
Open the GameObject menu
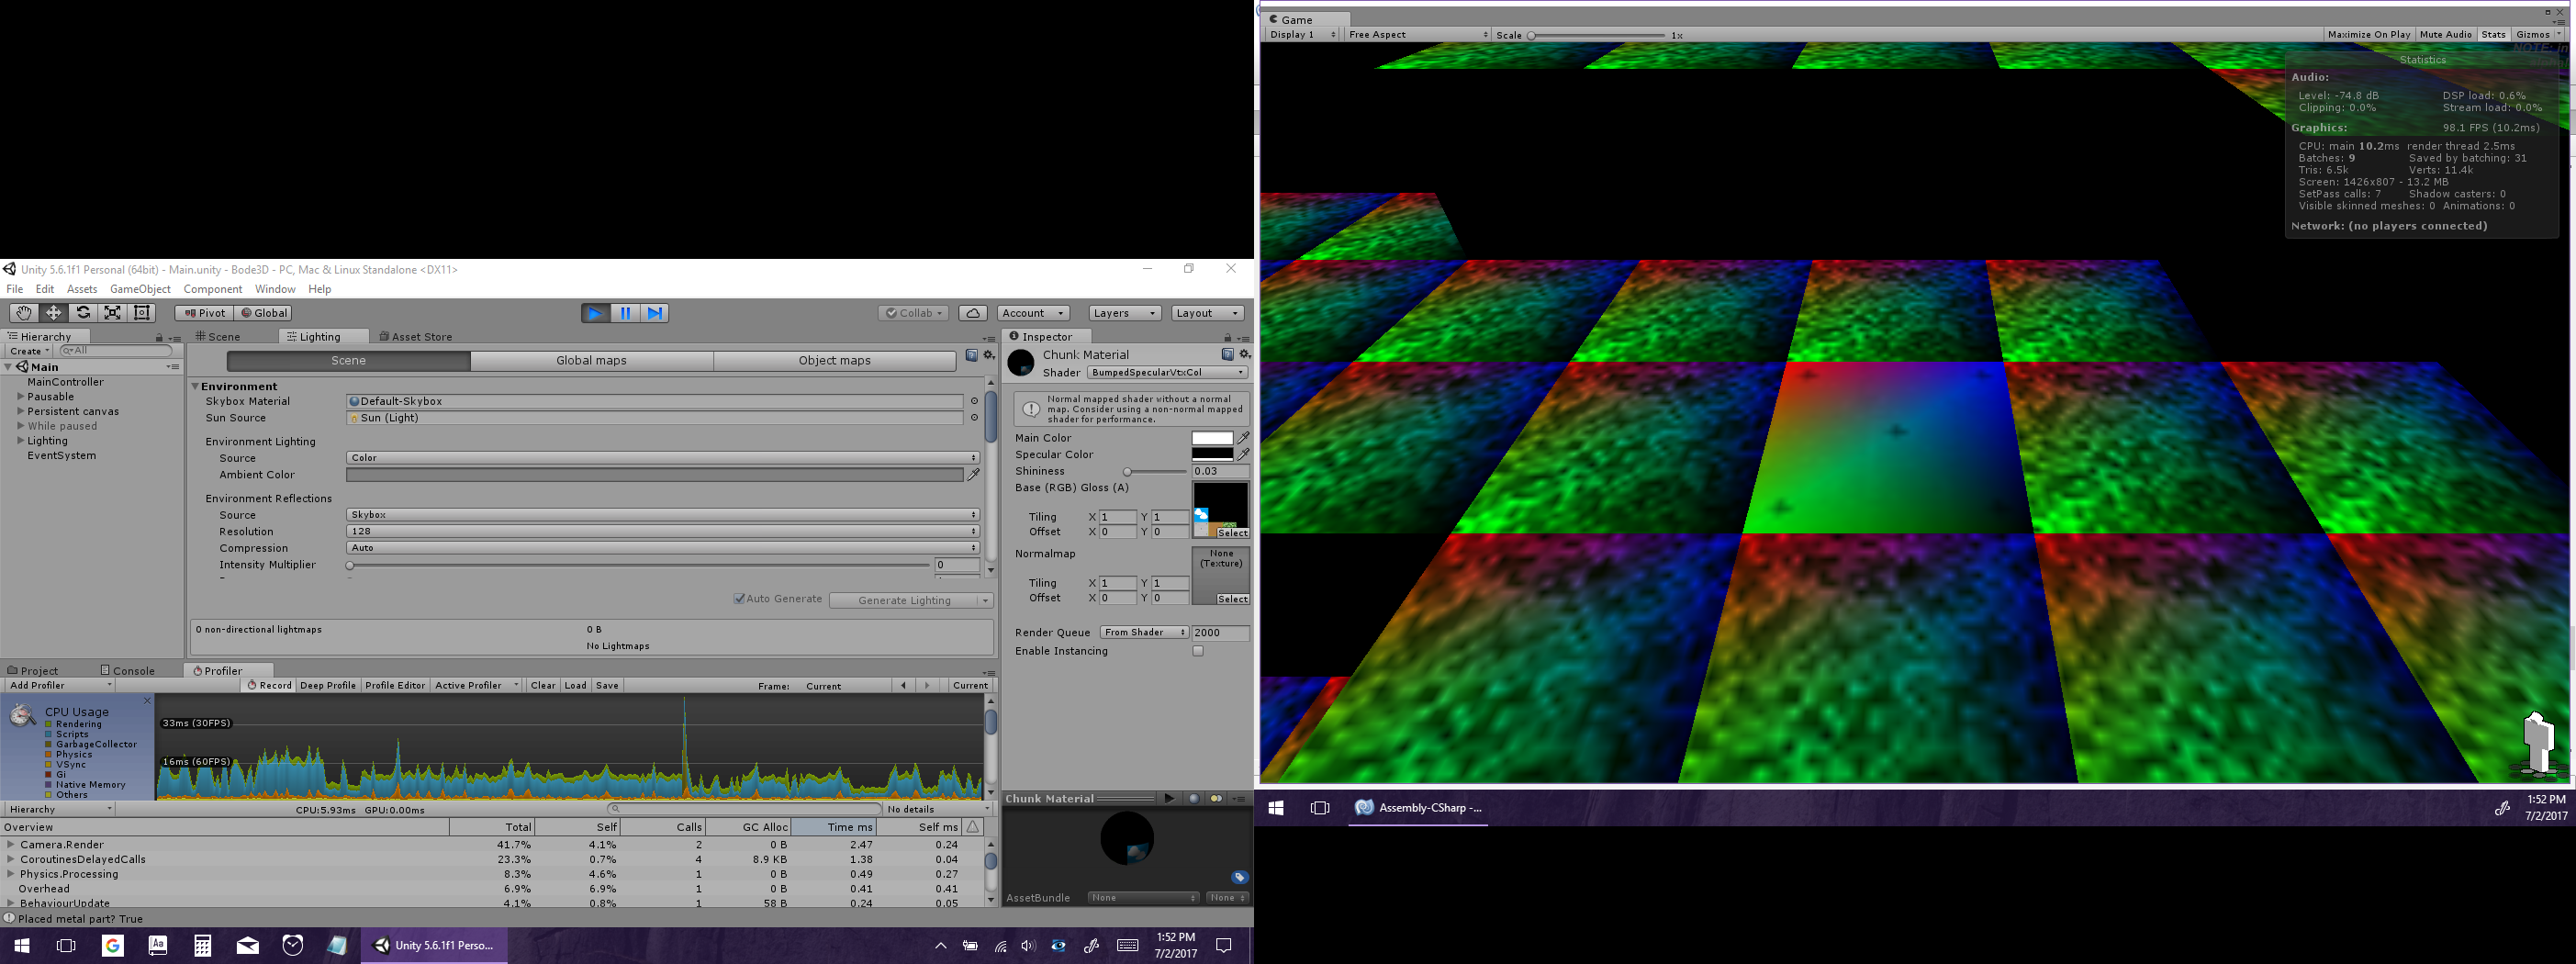click(140, 289)
